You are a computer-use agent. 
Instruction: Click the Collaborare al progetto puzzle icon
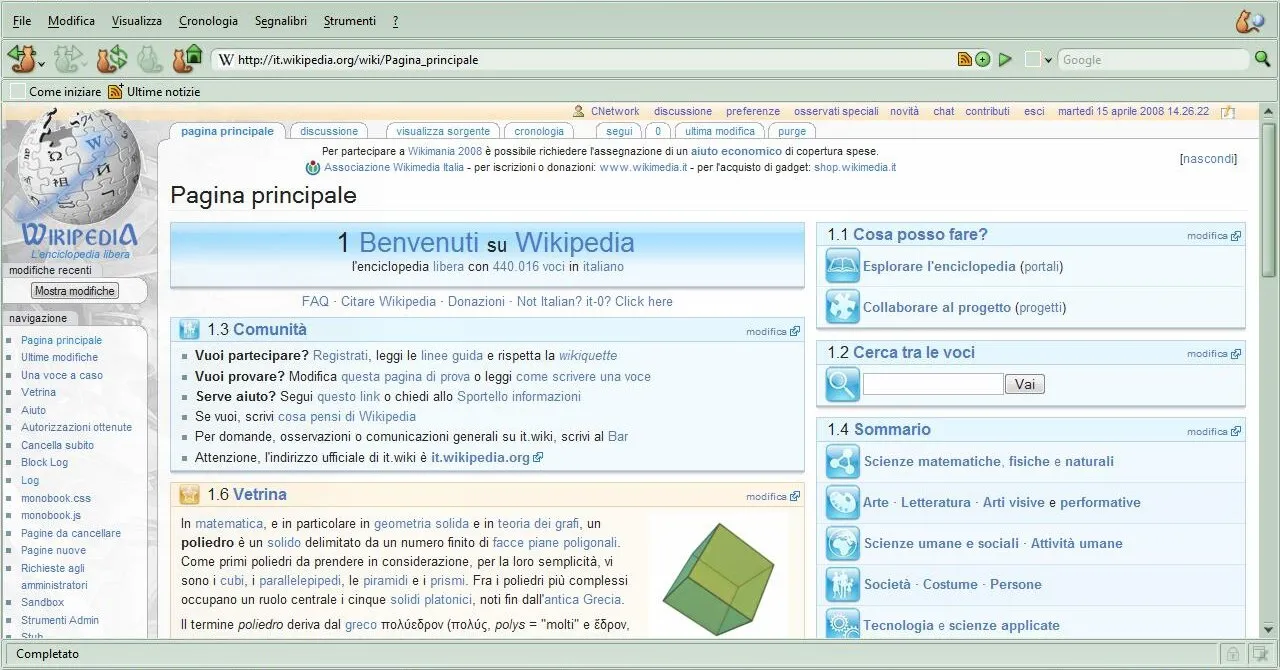(842, 307)
